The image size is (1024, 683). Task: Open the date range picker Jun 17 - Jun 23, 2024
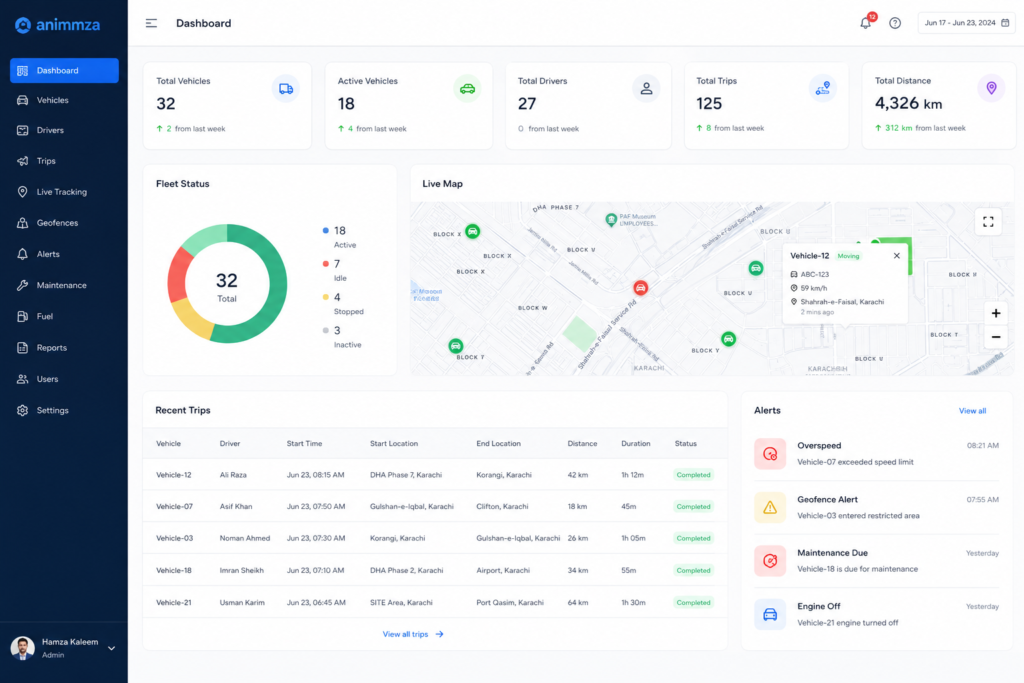(x=966, y=23)
